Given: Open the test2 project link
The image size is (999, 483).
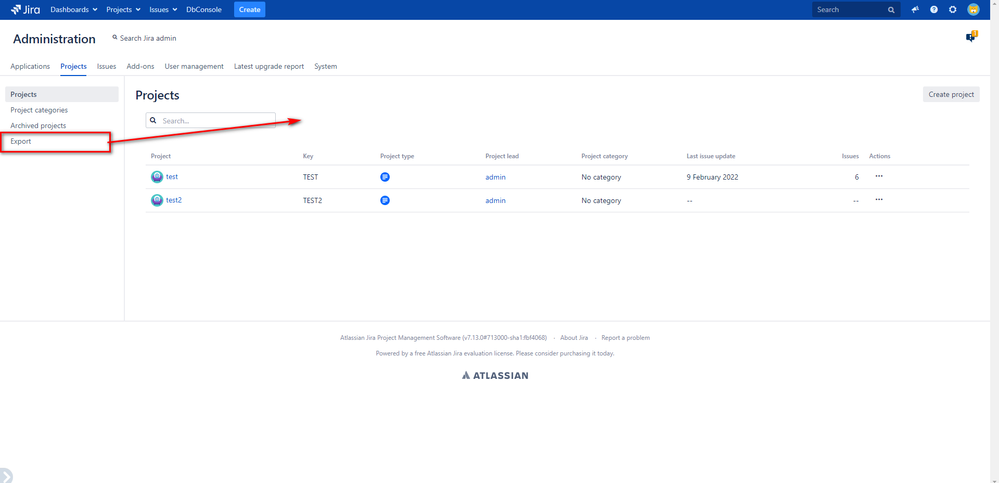Looking at the screenshot, I should click(174, 200).
